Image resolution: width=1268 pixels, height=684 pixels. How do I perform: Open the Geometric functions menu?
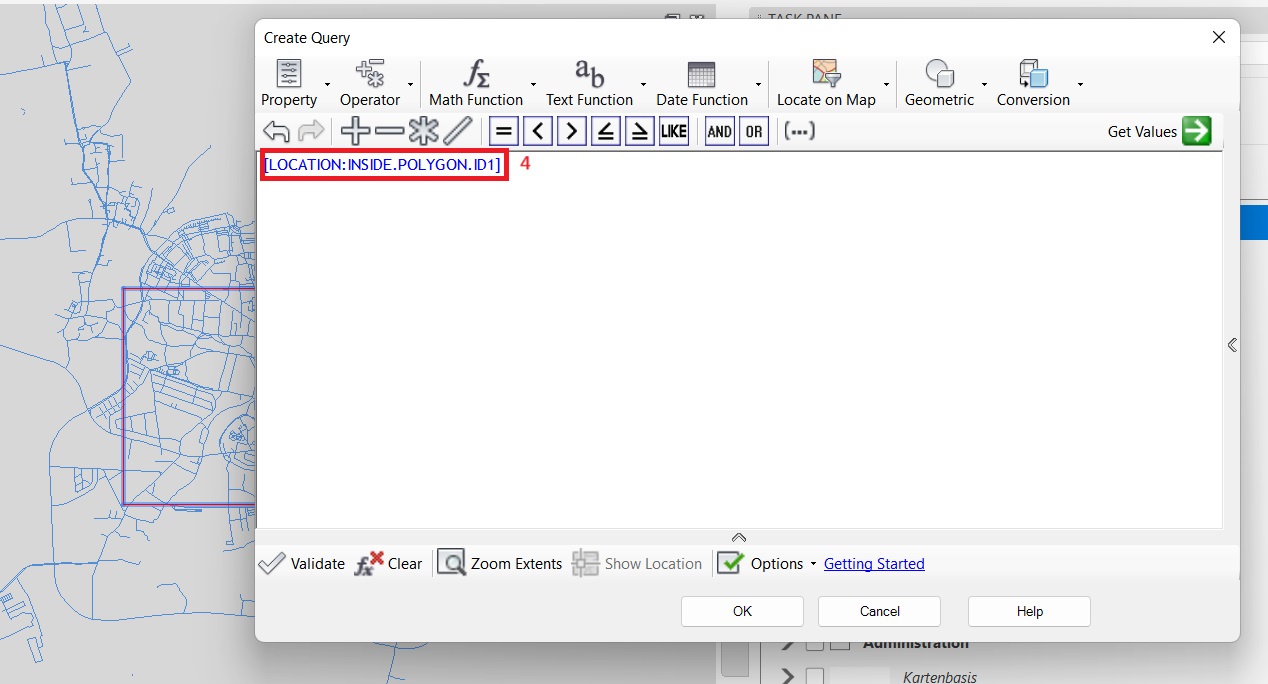(939, 83)
